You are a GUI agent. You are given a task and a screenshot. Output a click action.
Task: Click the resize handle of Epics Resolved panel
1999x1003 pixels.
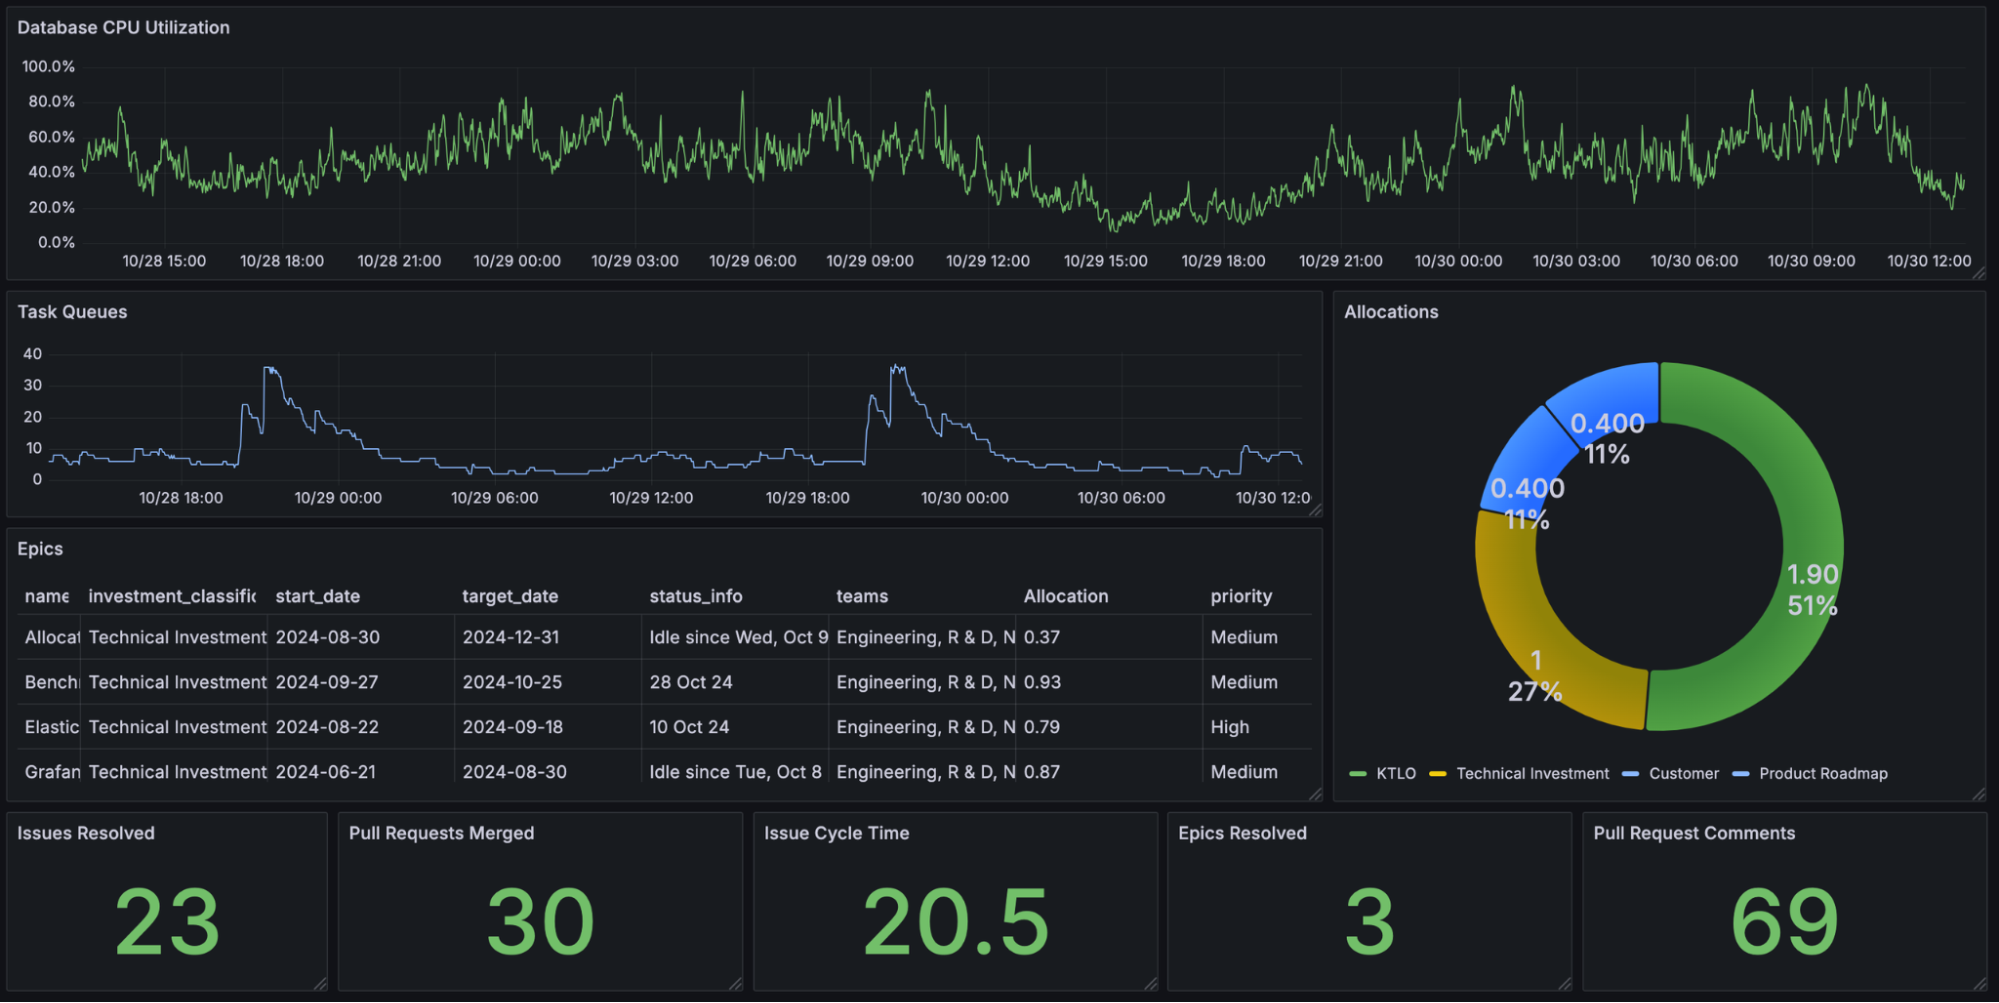(1564, 984)
